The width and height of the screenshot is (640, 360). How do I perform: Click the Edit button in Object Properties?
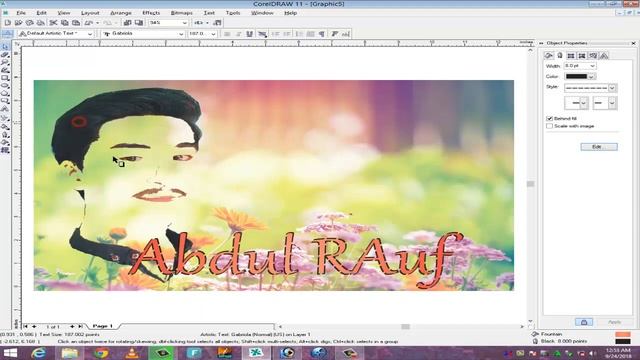coord(599,147)
